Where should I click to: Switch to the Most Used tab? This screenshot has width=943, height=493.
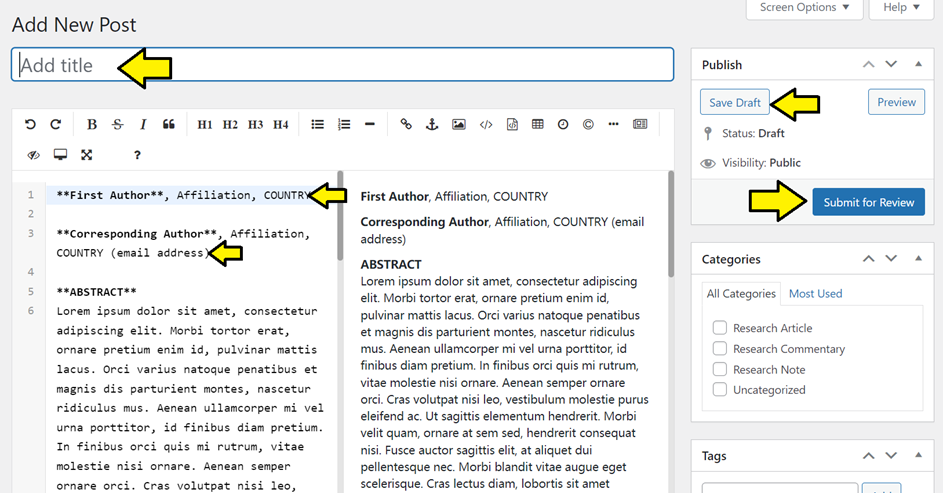coord(815,293)
